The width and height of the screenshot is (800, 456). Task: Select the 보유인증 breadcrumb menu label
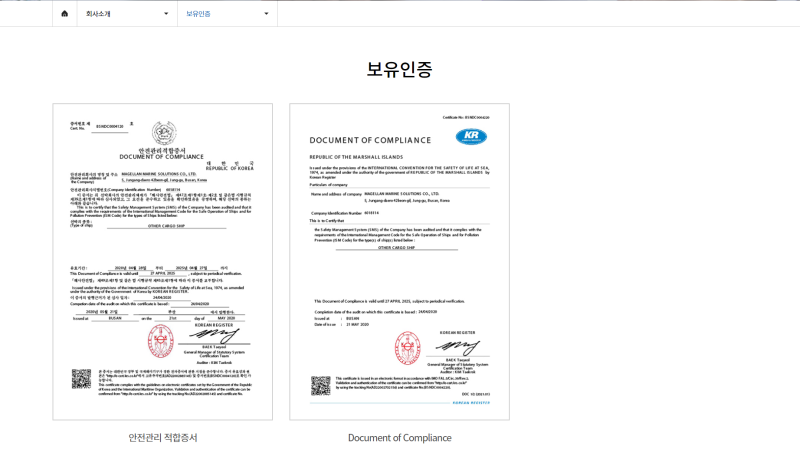coord(199,14)
